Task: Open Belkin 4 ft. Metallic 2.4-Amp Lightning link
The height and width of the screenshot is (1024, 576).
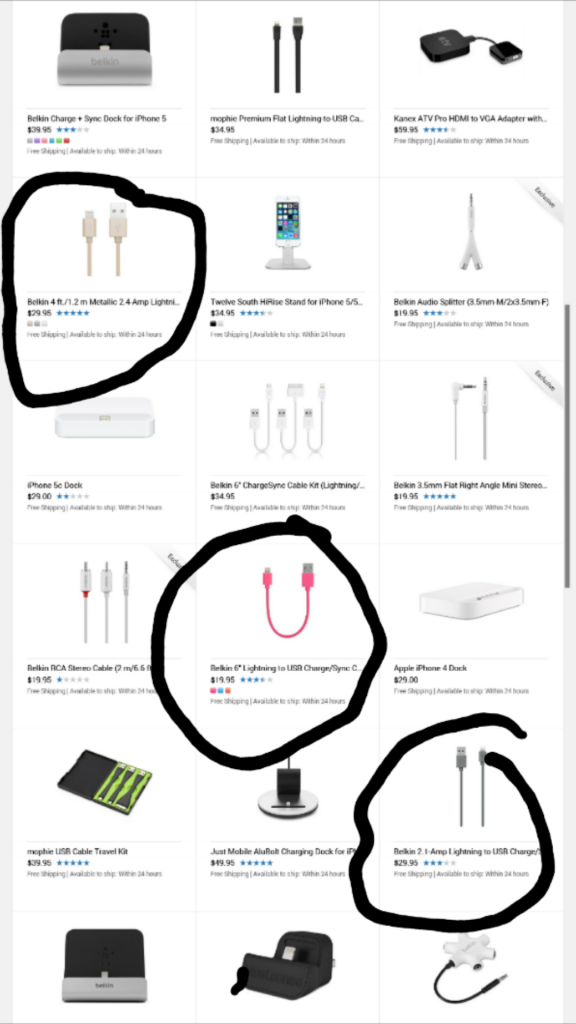Action: 103,302
